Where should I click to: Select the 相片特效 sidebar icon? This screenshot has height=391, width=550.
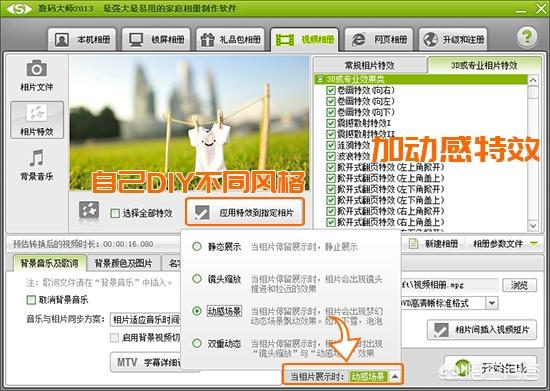37,120
